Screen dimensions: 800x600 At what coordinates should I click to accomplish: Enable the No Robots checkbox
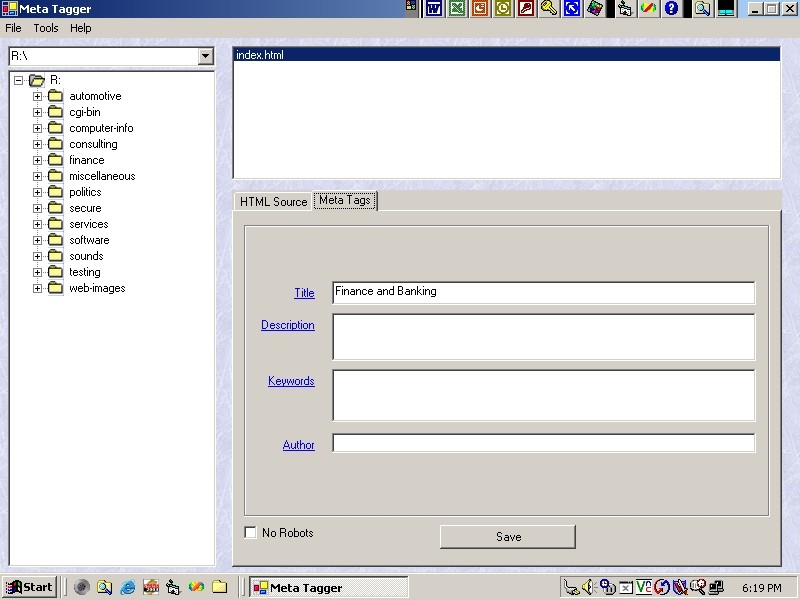pos(251,533)
